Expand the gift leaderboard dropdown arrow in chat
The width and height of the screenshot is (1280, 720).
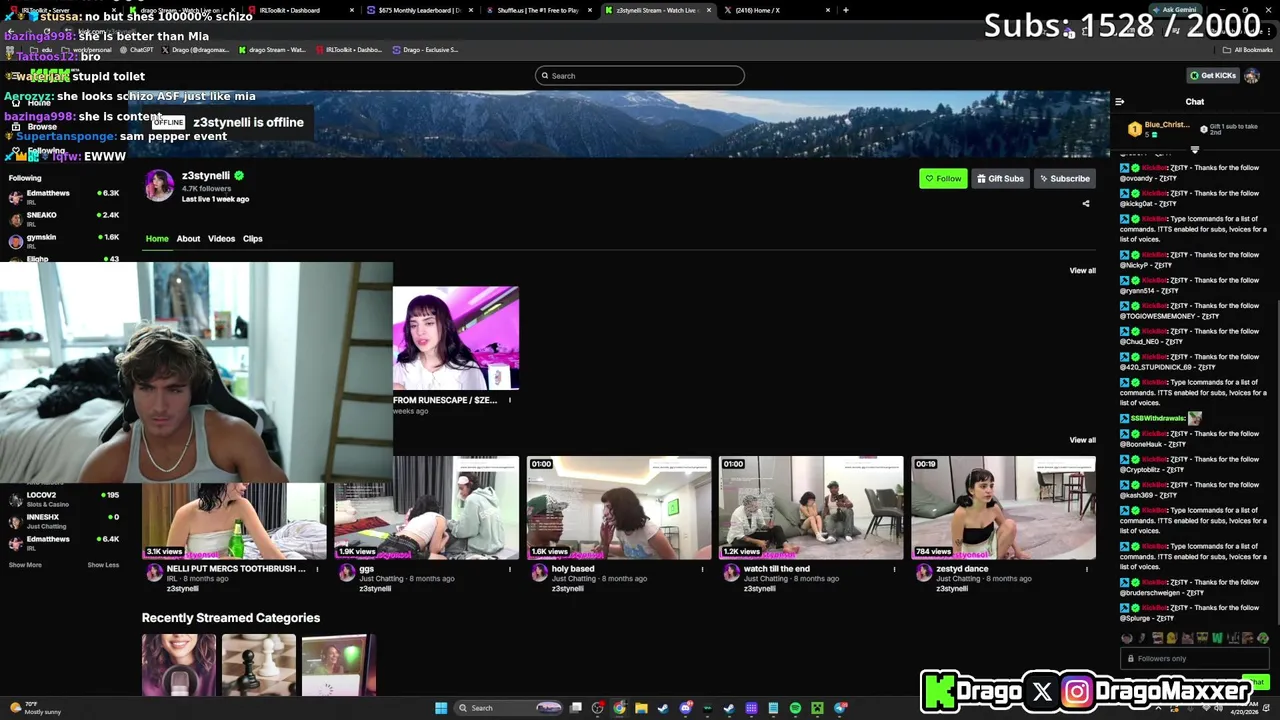1194,150
